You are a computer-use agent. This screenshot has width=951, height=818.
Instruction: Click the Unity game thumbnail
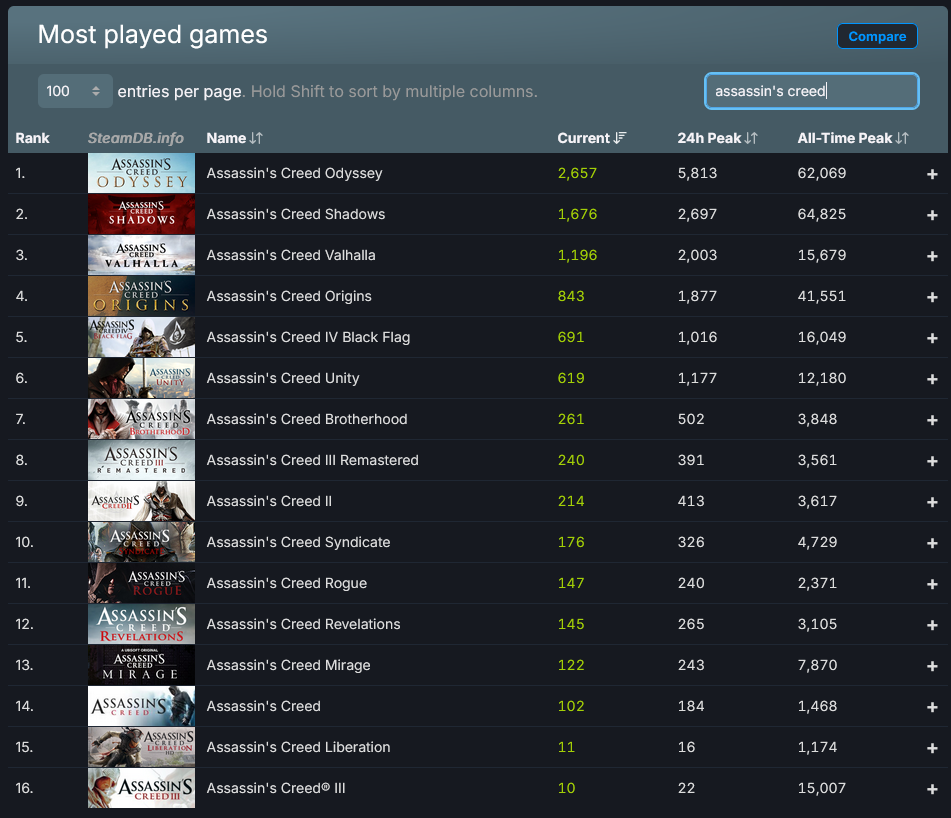(141, 378)
